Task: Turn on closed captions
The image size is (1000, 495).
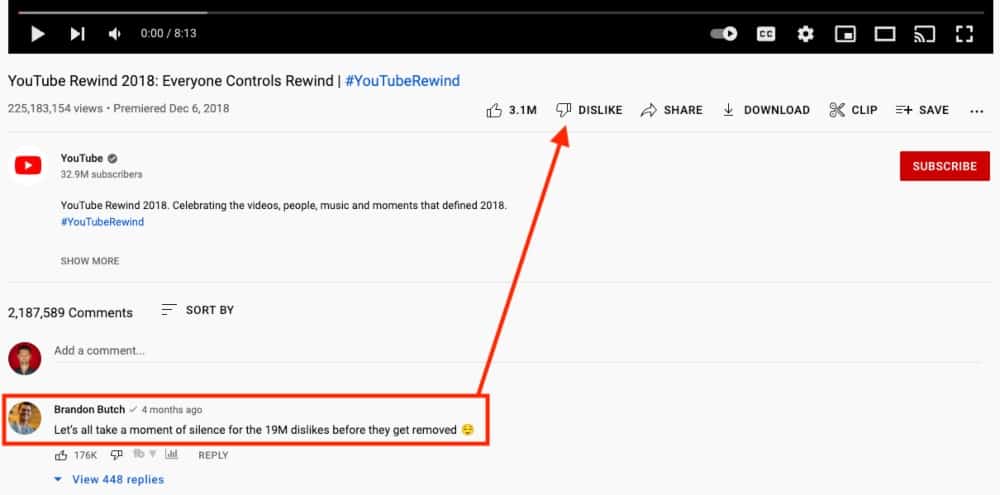Action: pos(766,34)
